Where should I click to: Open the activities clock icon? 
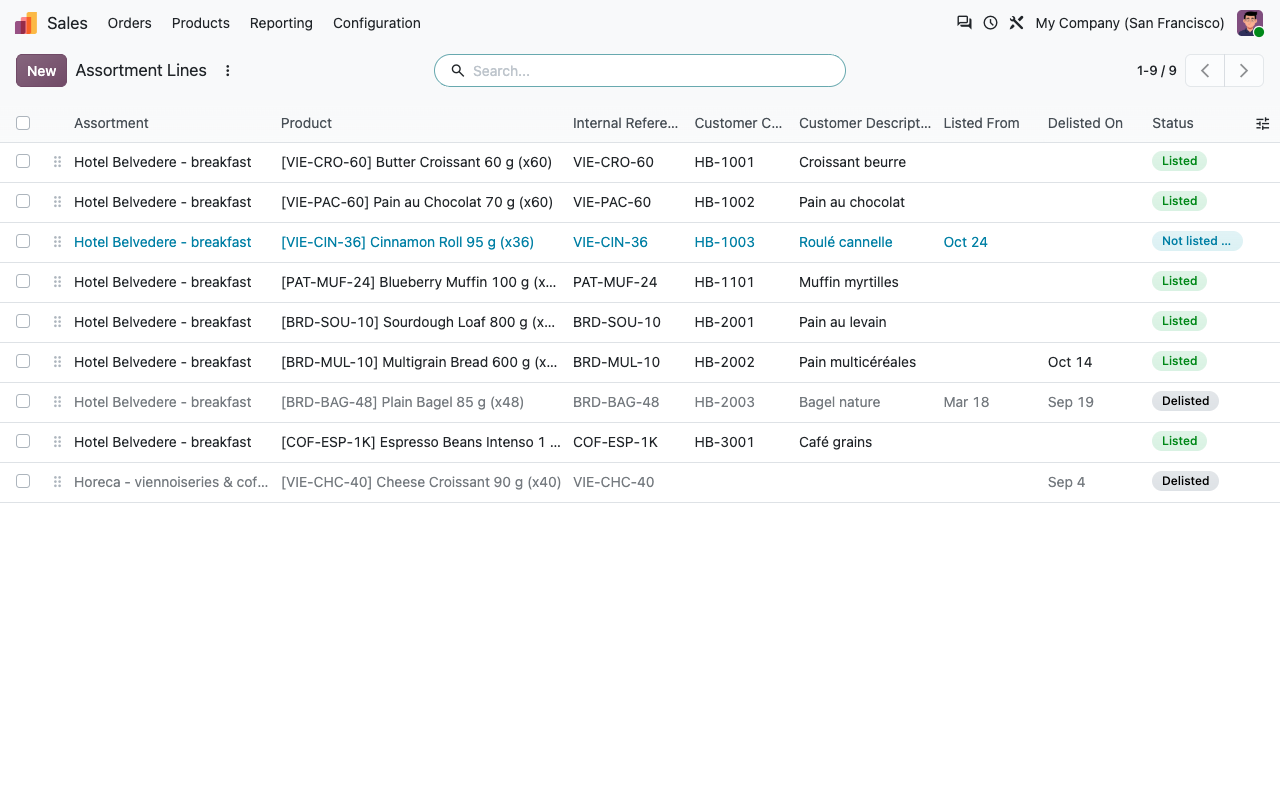point(990,23)
